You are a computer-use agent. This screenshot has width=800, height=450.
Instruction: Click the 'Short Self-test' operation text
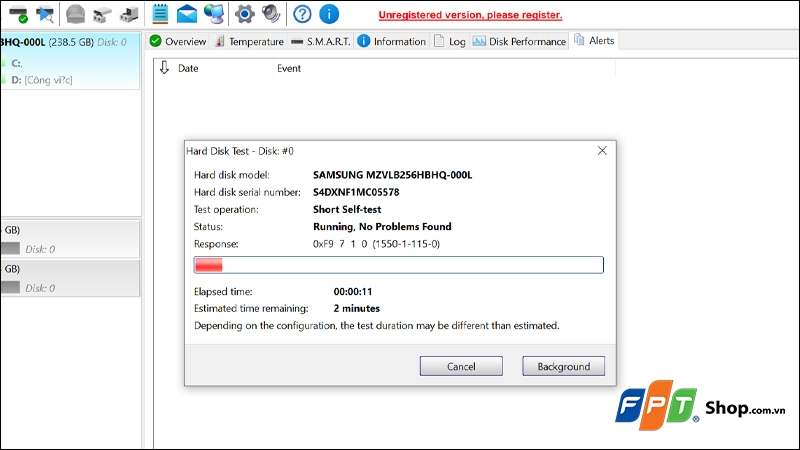point(347,210)
